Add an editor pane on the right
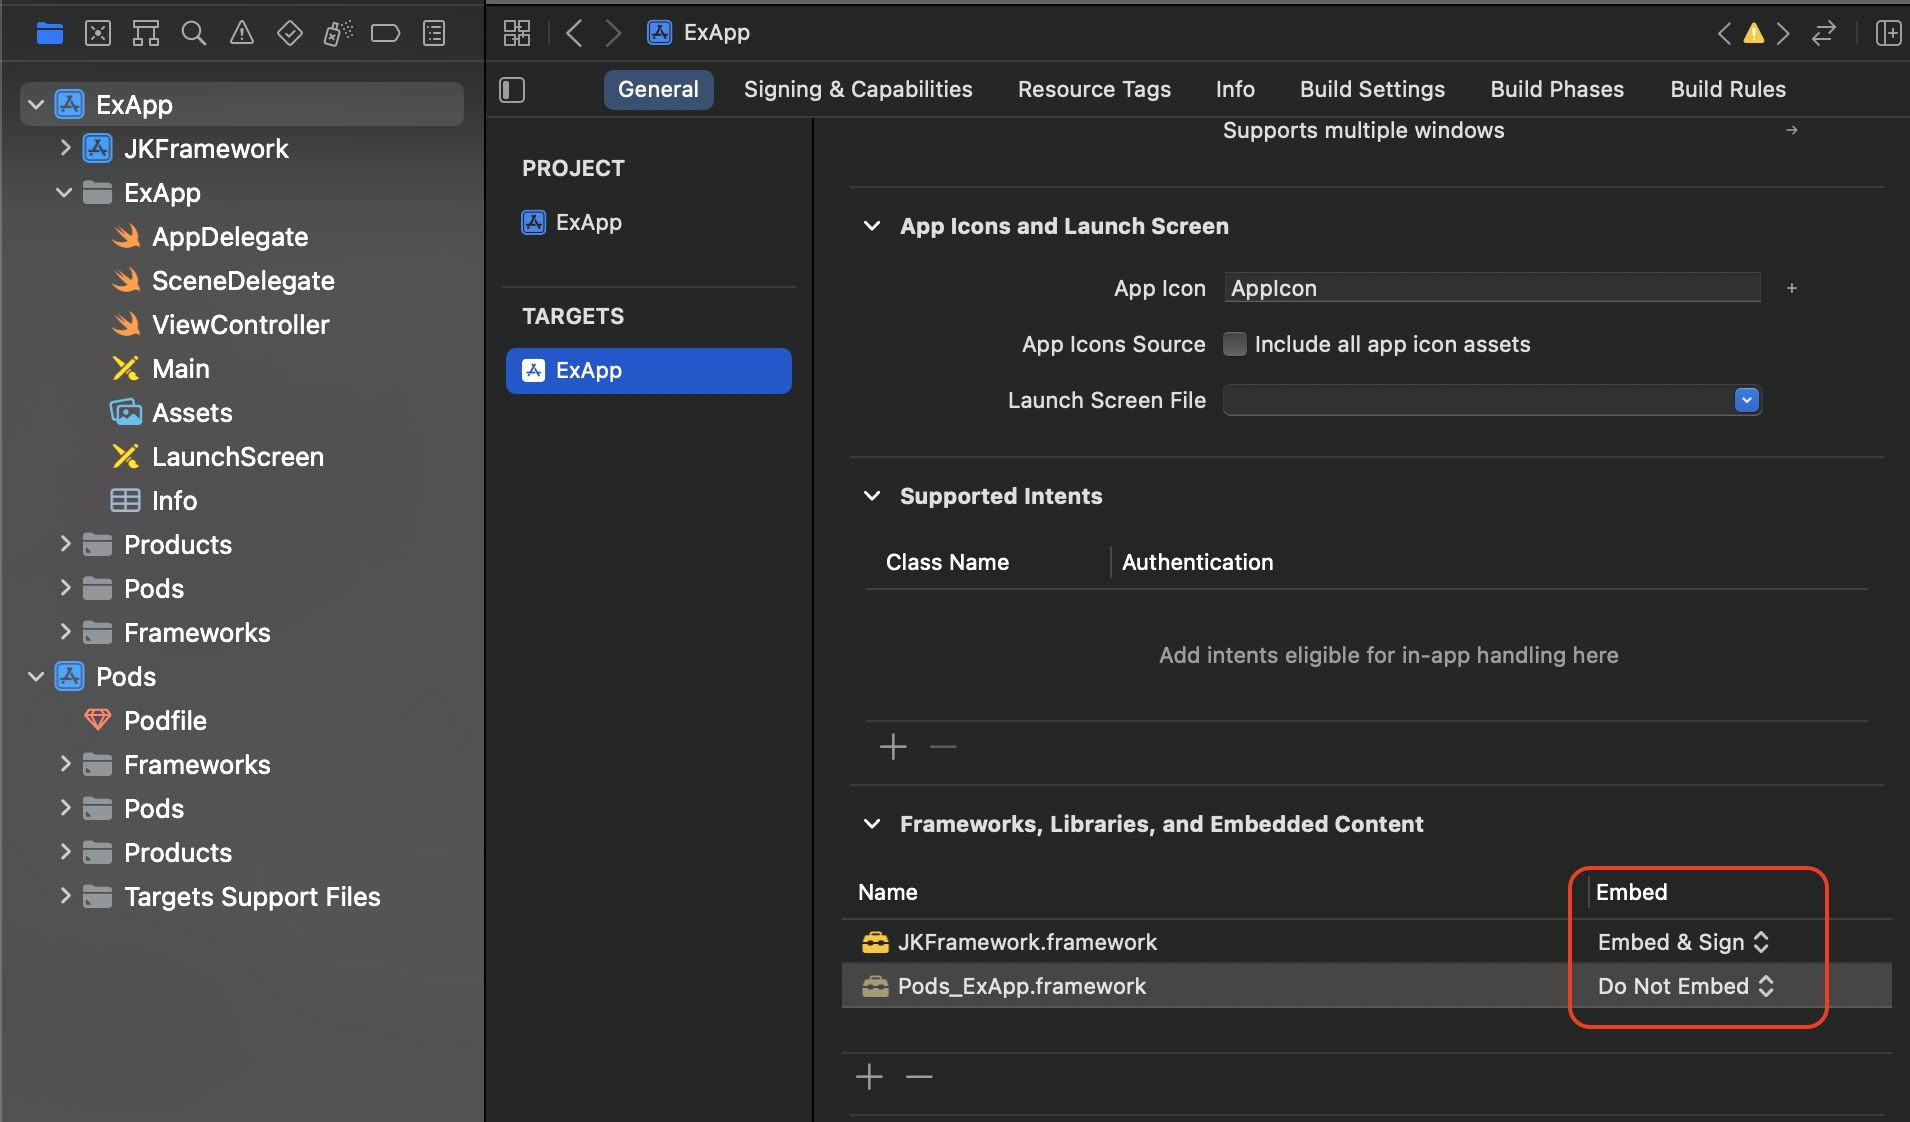 click(x=1888, y=33)
